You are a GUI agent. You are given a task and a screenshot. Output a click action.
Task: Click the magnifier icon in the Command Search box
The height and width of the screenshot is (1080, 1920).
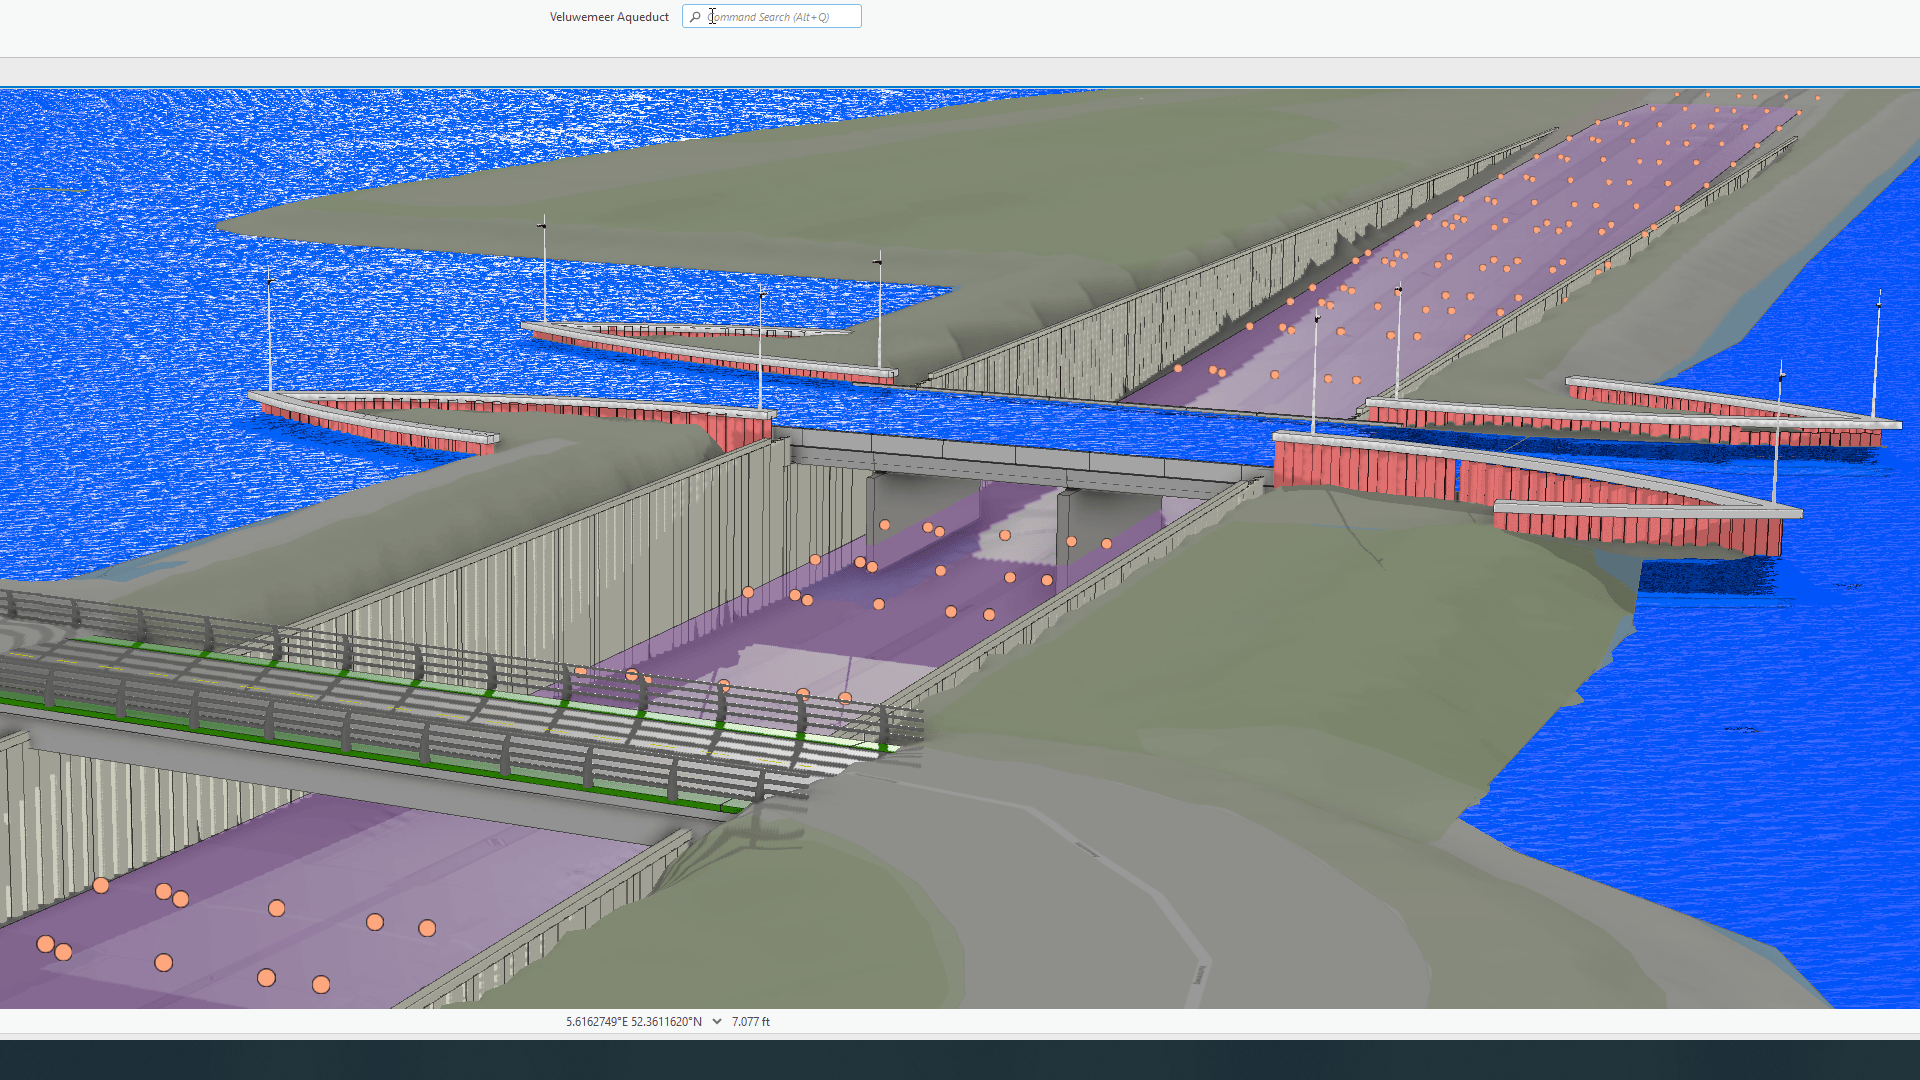[695, 16]
